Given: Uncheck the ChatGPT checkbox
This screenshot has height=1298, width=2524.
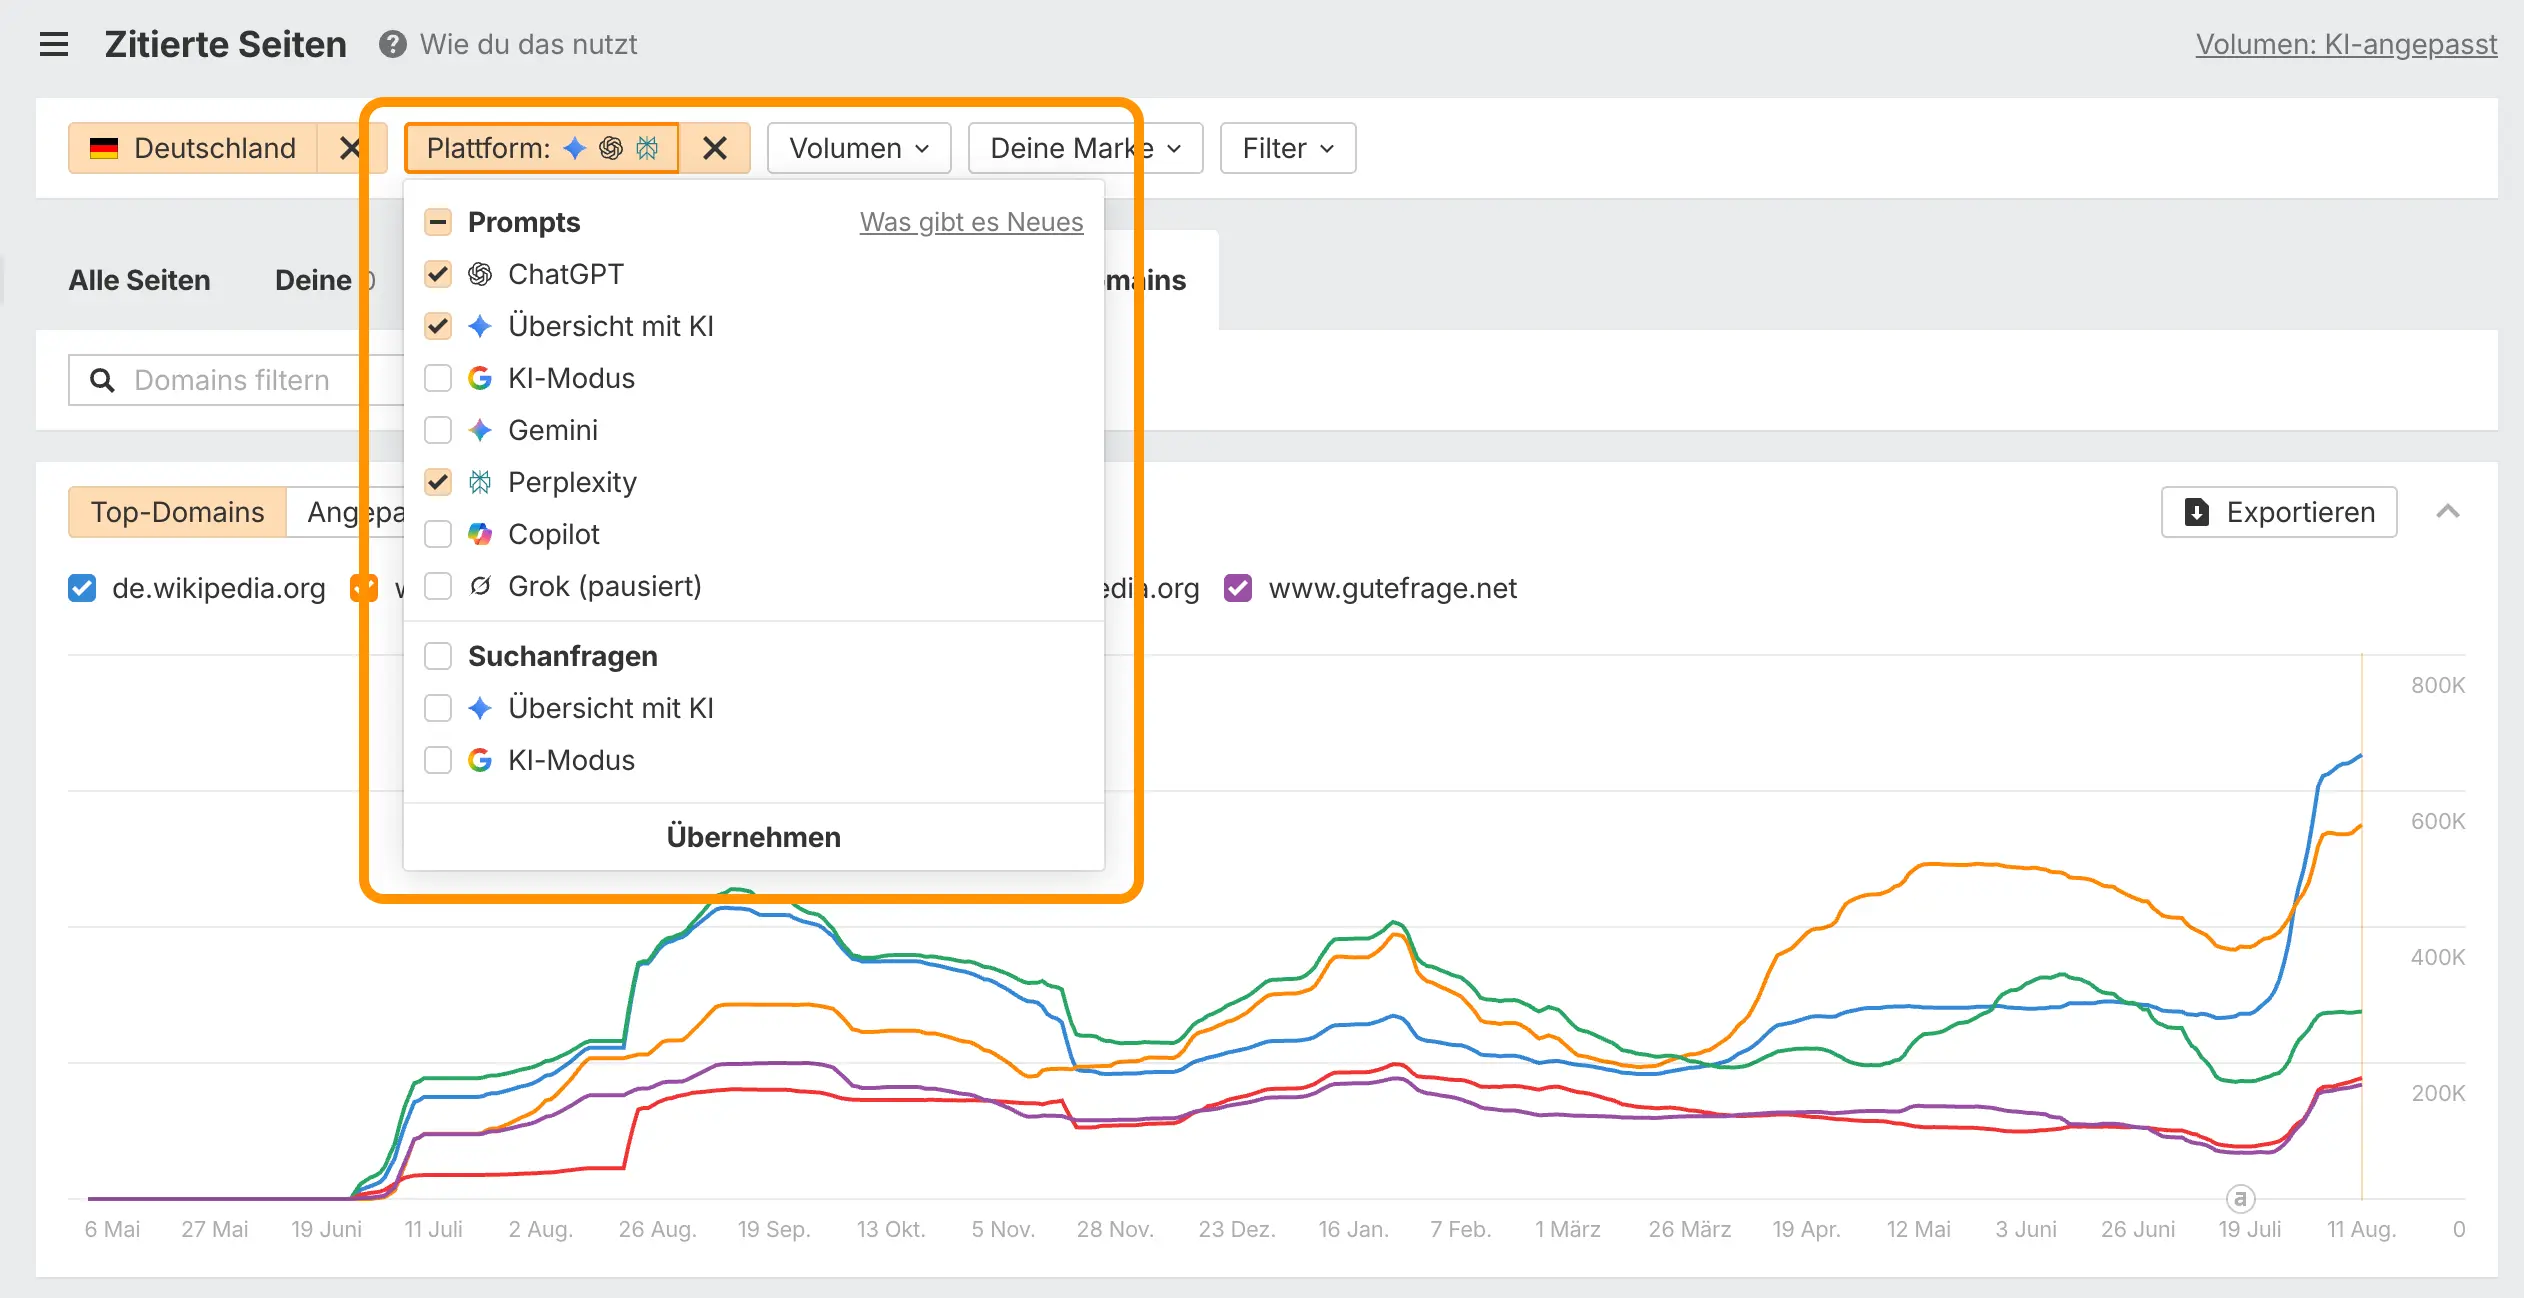Looking at the screenshot, I should coord(438,274).
